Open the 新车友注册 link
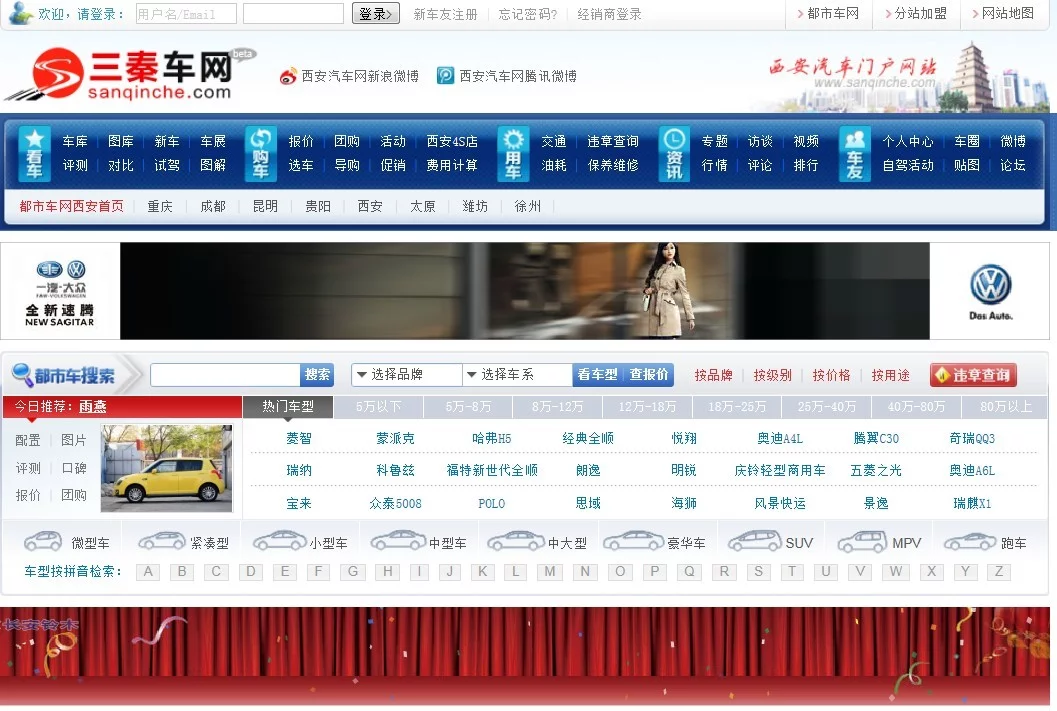1057x711 pixels. click(445, 14)
